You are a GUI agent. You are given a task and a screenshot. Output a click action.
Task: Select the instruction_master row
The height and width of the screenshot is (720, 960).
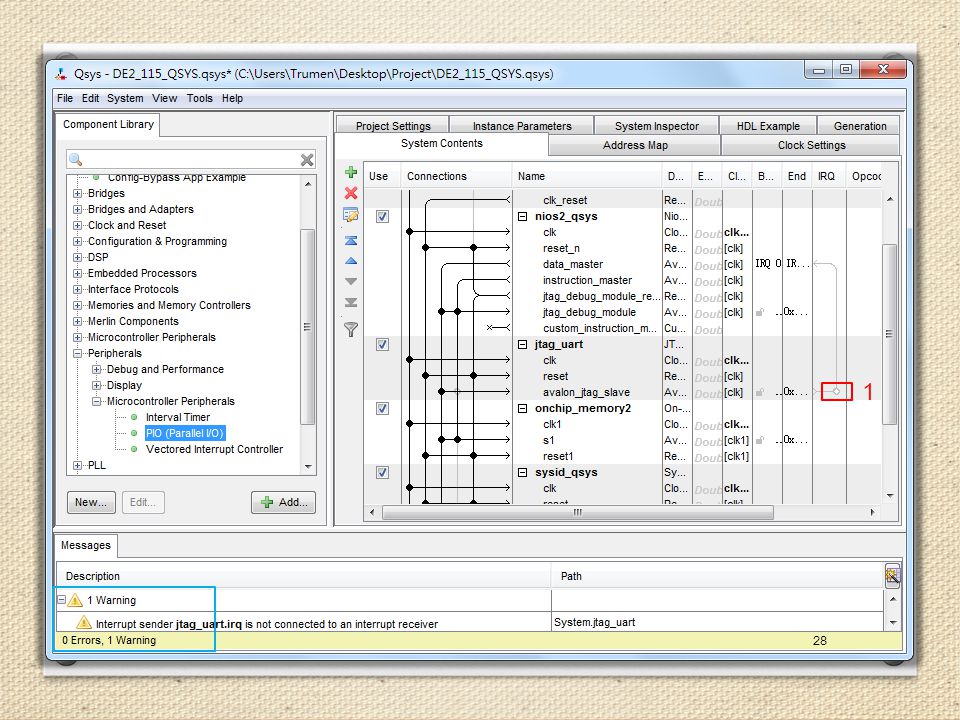[x=587, y=280]
